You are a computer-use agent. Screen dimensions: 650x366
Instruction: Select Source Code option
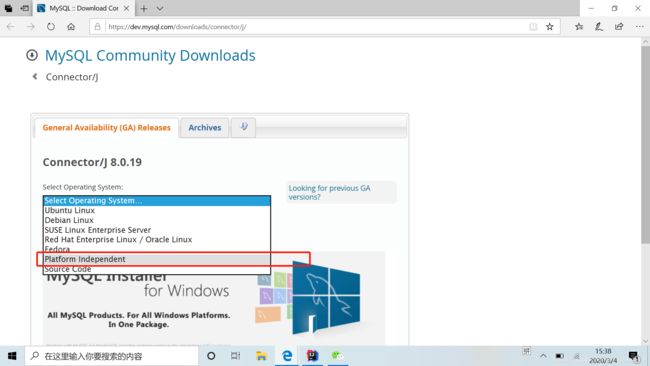pyautogui.click(x=157, y=269)
